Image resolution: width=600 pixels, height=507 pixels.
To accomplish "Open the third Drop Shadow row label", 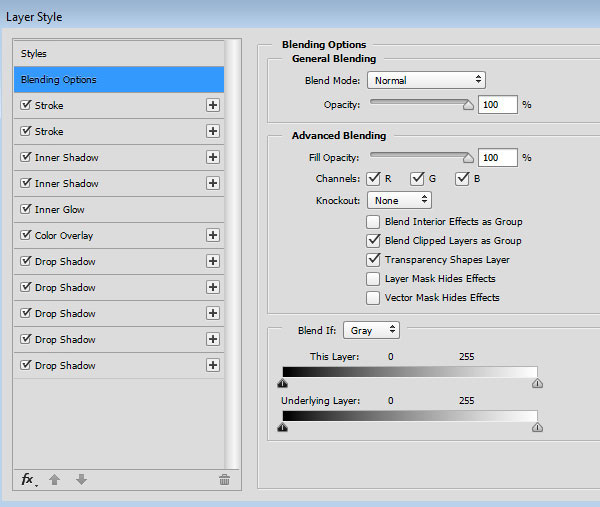I will 65,313.
